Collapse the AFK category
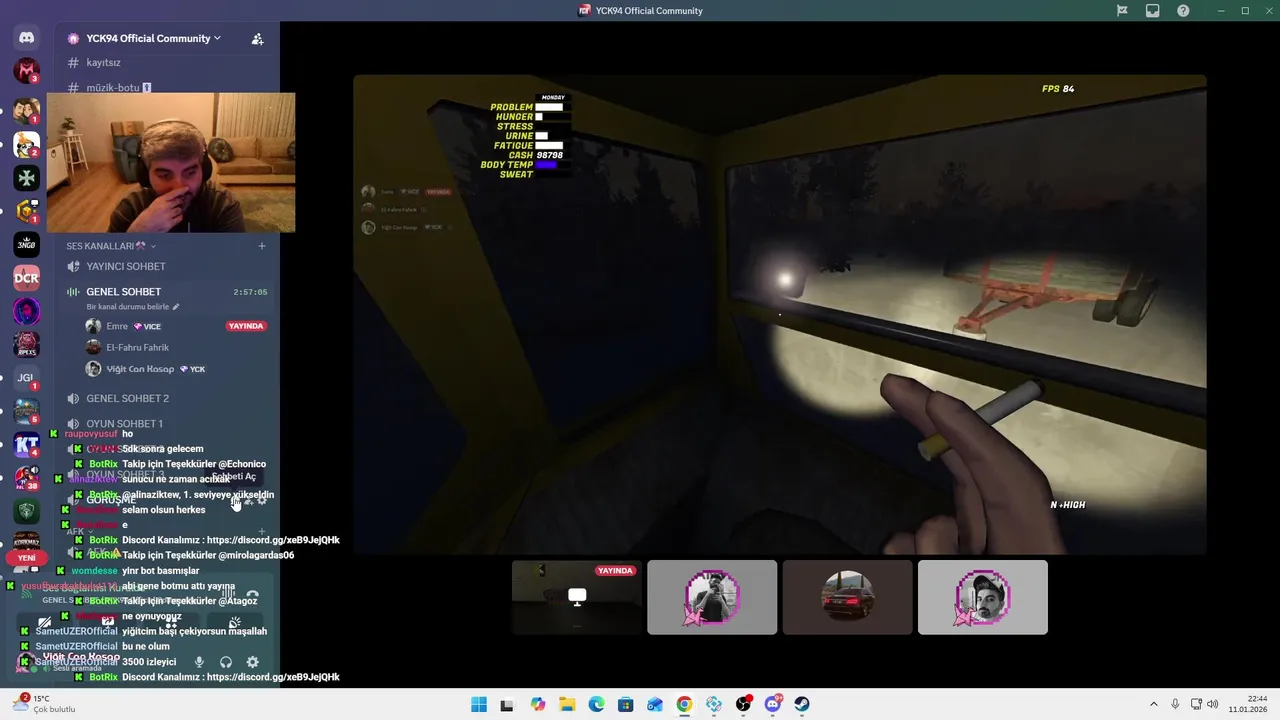This screenshot has height=720, width=1280. [x=79, y=531]
